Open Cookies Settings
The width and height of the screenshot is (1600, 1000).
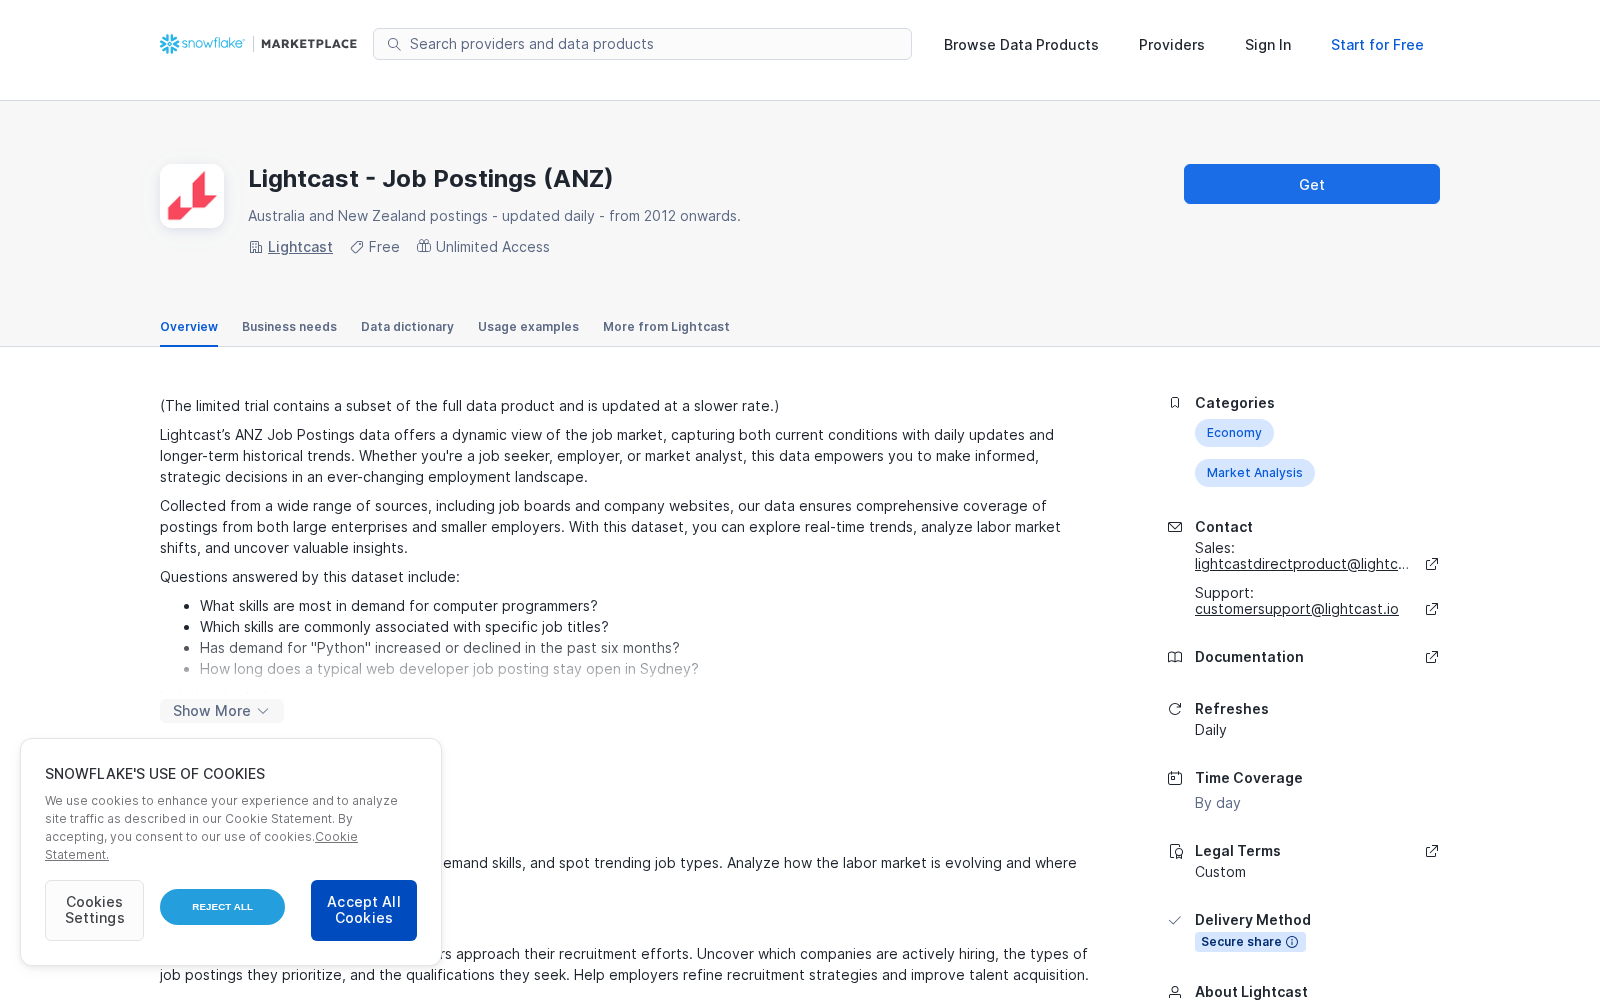coord(94,910)
